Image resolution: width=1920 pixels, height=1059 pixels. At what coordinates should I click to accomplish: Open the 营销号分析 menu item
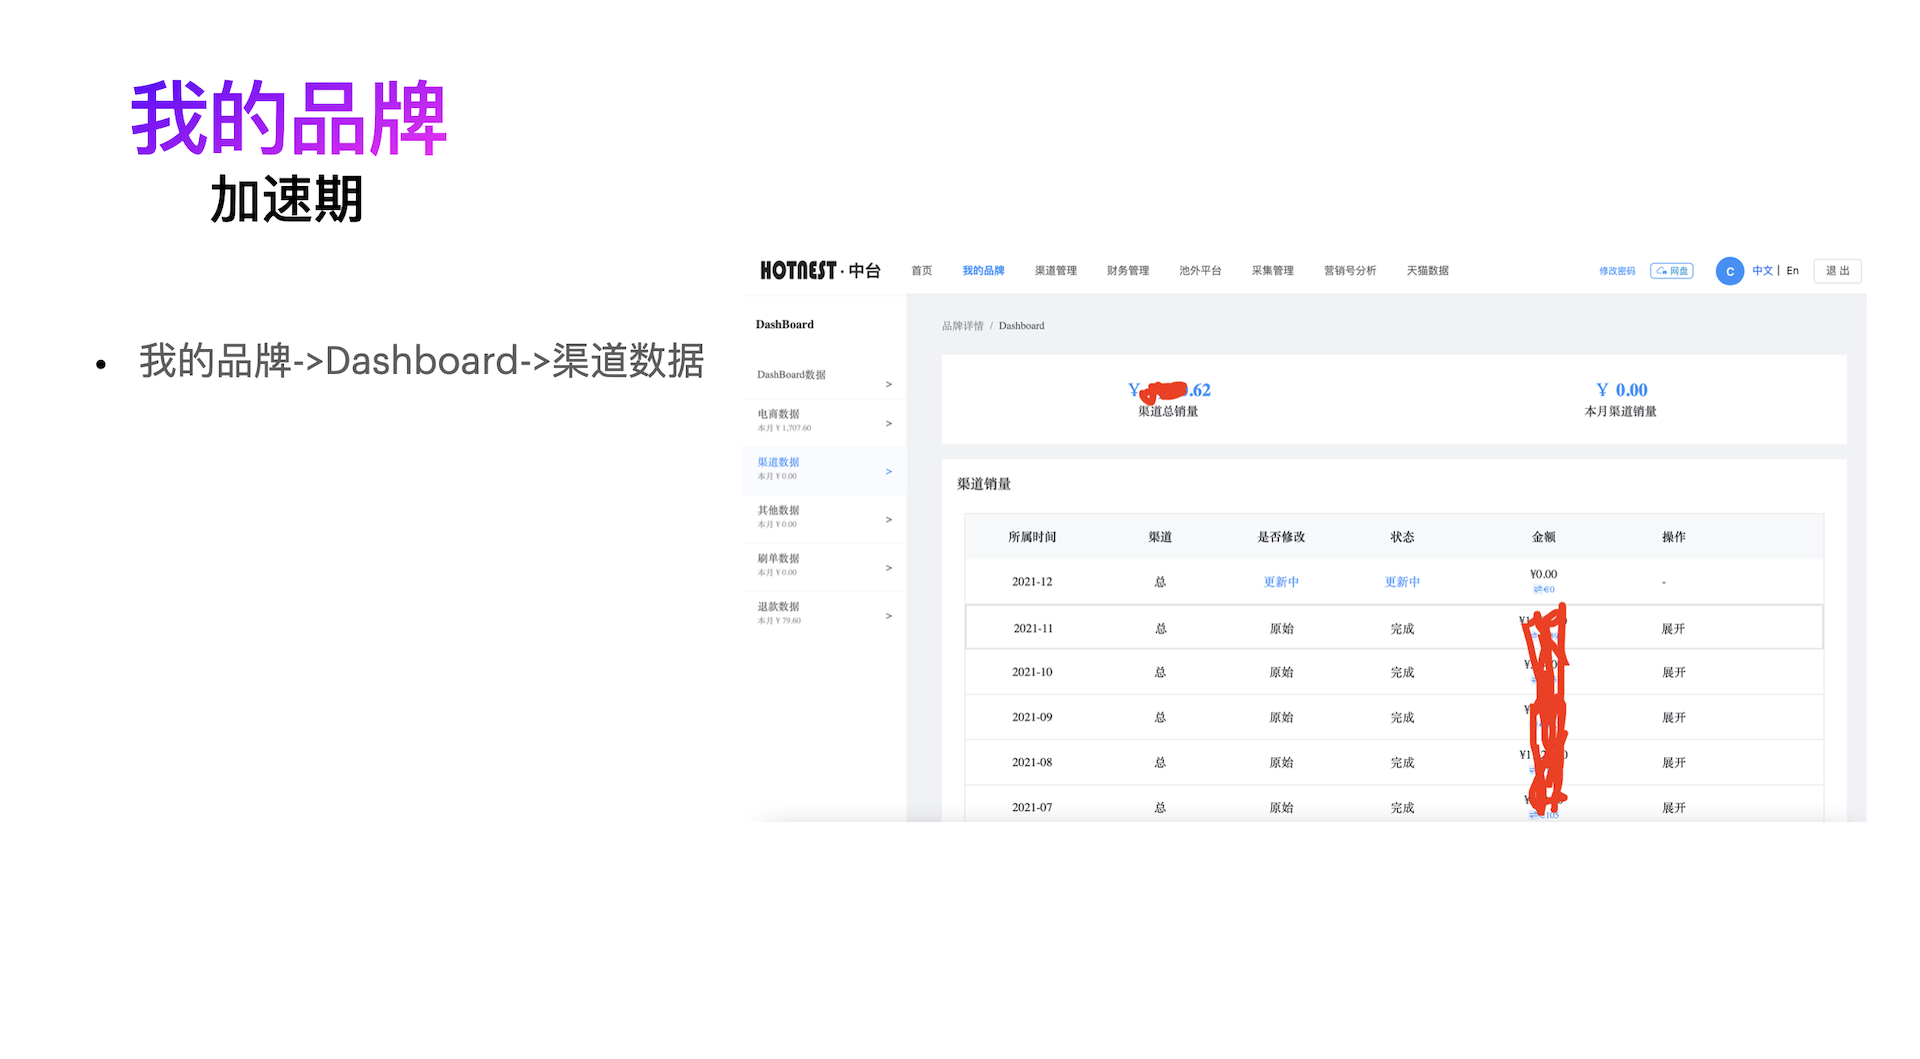click(x=1349, y=271)
